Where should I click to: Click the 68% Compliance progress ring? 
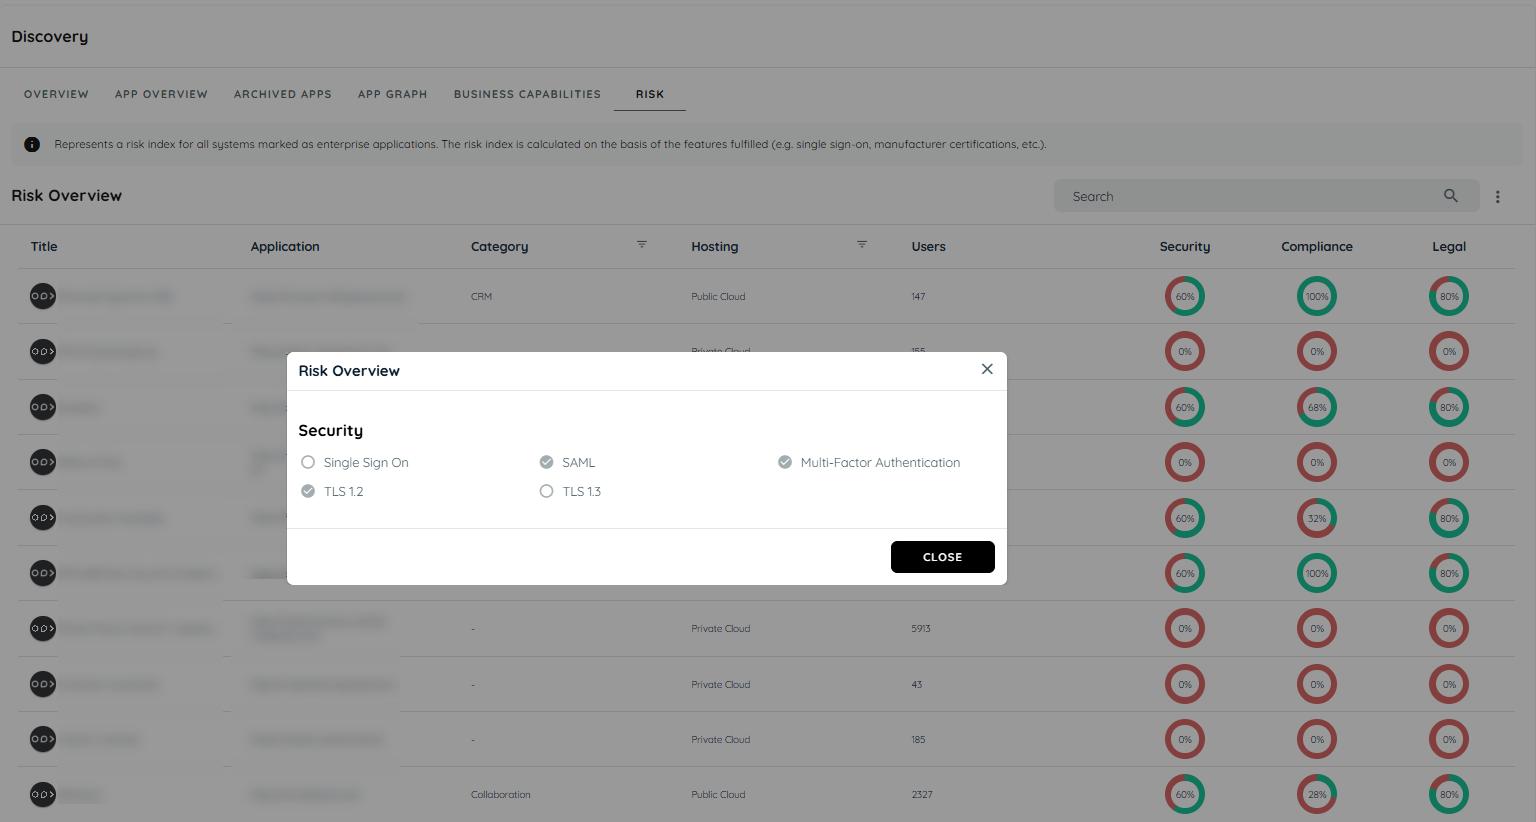[1317, 407]
